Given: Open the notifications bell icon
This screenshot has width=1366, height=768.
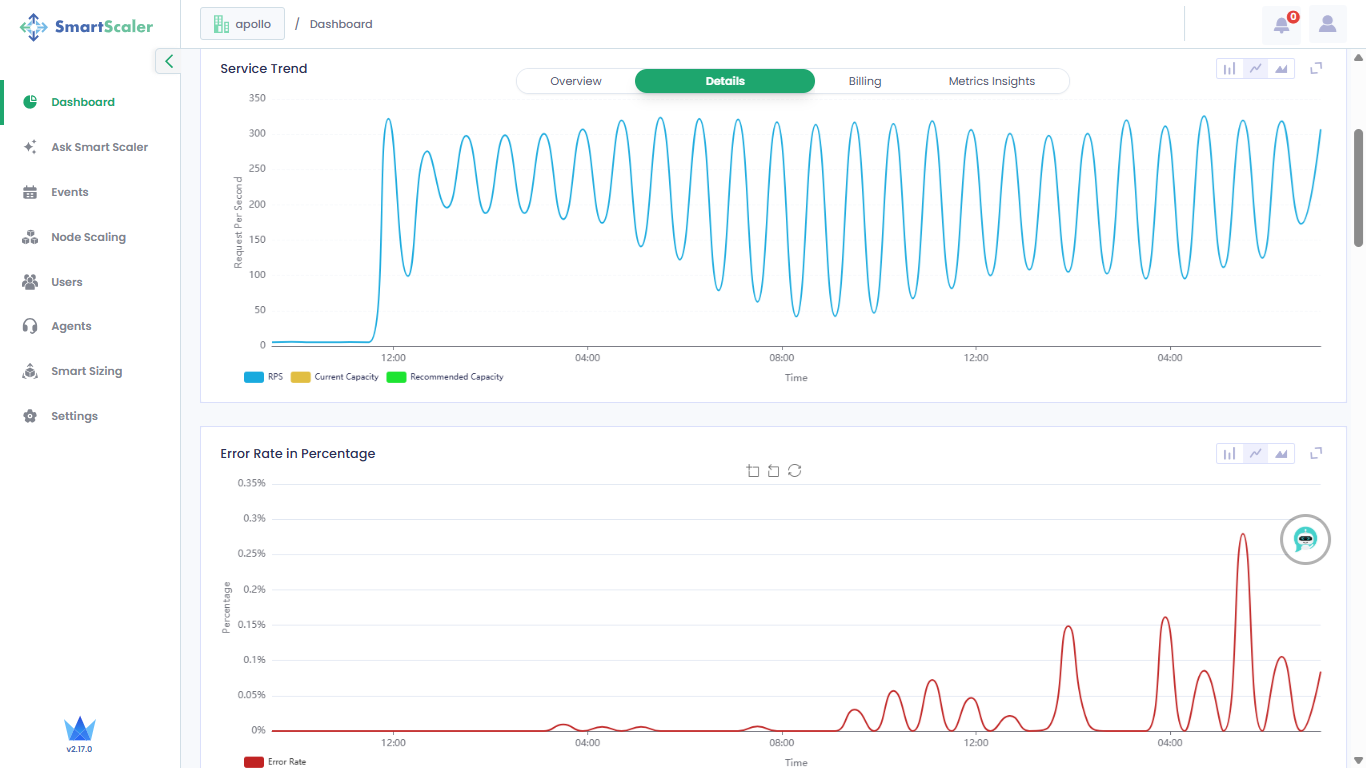Looking at the screenshot, I should 1281,25.
